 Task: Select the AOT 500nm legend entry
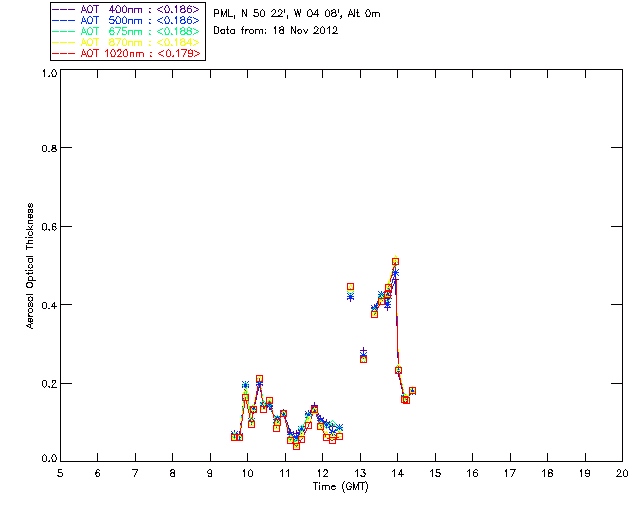(126, 20)
